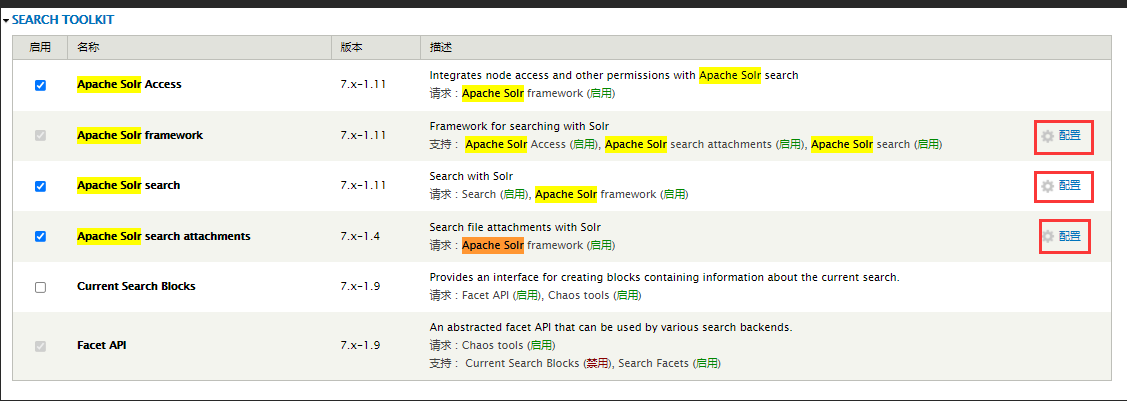This screenshot has height=401, width=1127.
Task: Open 配置 link for Apache Solr search
Action: 1070,185
